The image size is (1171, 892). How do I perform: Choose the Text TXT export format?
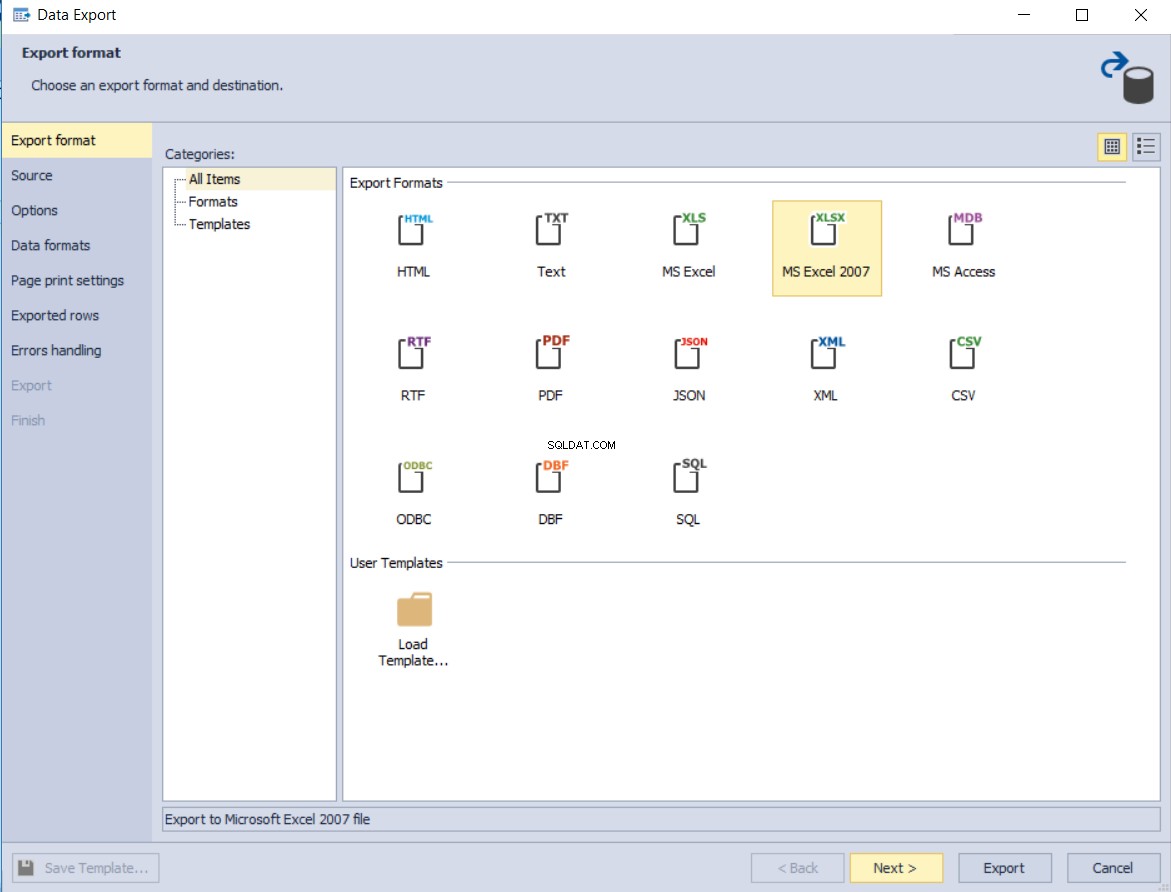pyautogui.click(x=551, y=230)
